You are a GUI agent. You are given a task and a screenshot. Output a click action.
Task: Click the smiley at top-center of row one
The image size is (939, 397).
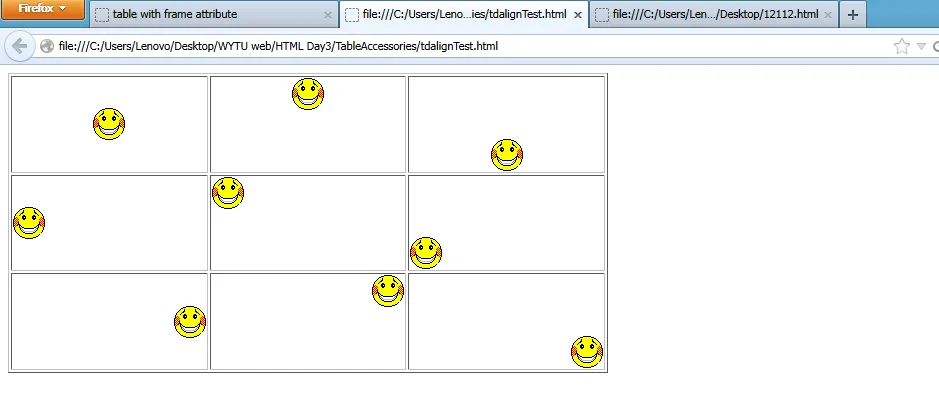pos(308,94)
